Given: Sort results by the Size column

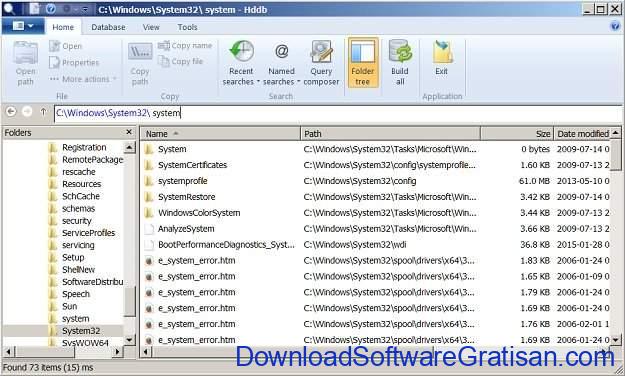Looking at the screenshot, I should pyautogui.click(x=517, y=134).
